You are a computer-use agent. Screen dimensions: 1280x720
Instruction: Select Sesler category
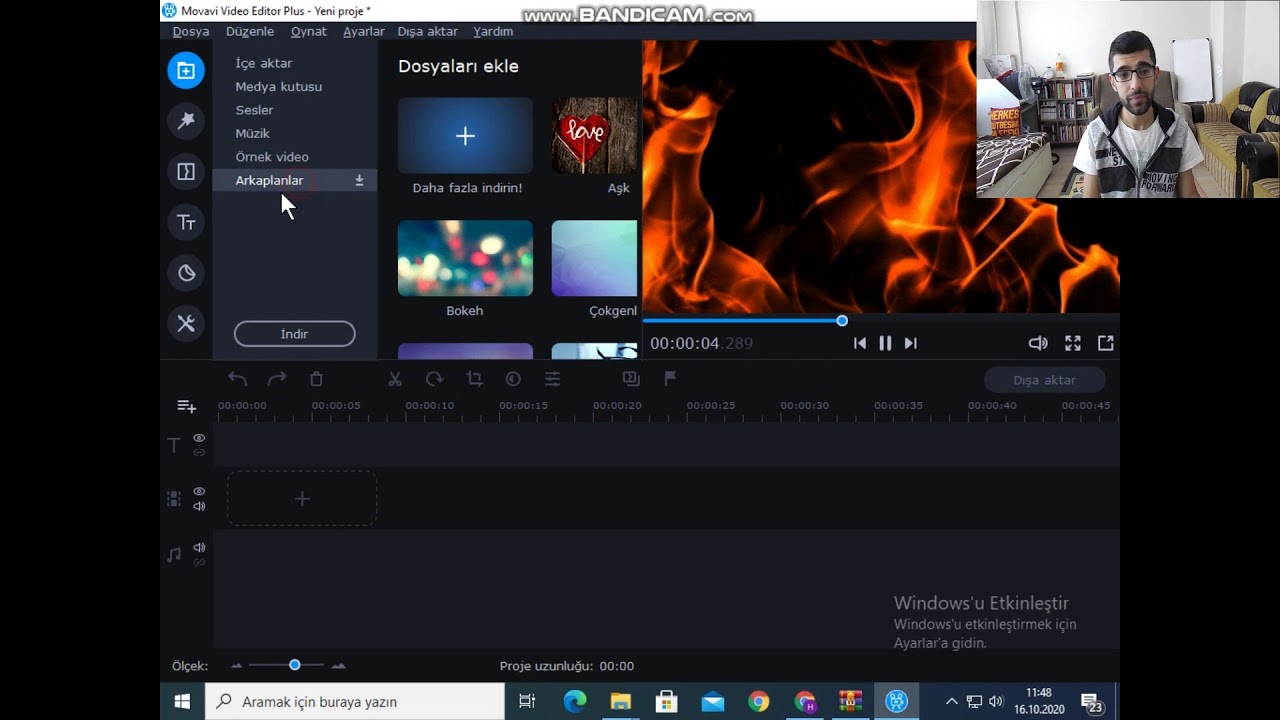(x=254, y=110)
